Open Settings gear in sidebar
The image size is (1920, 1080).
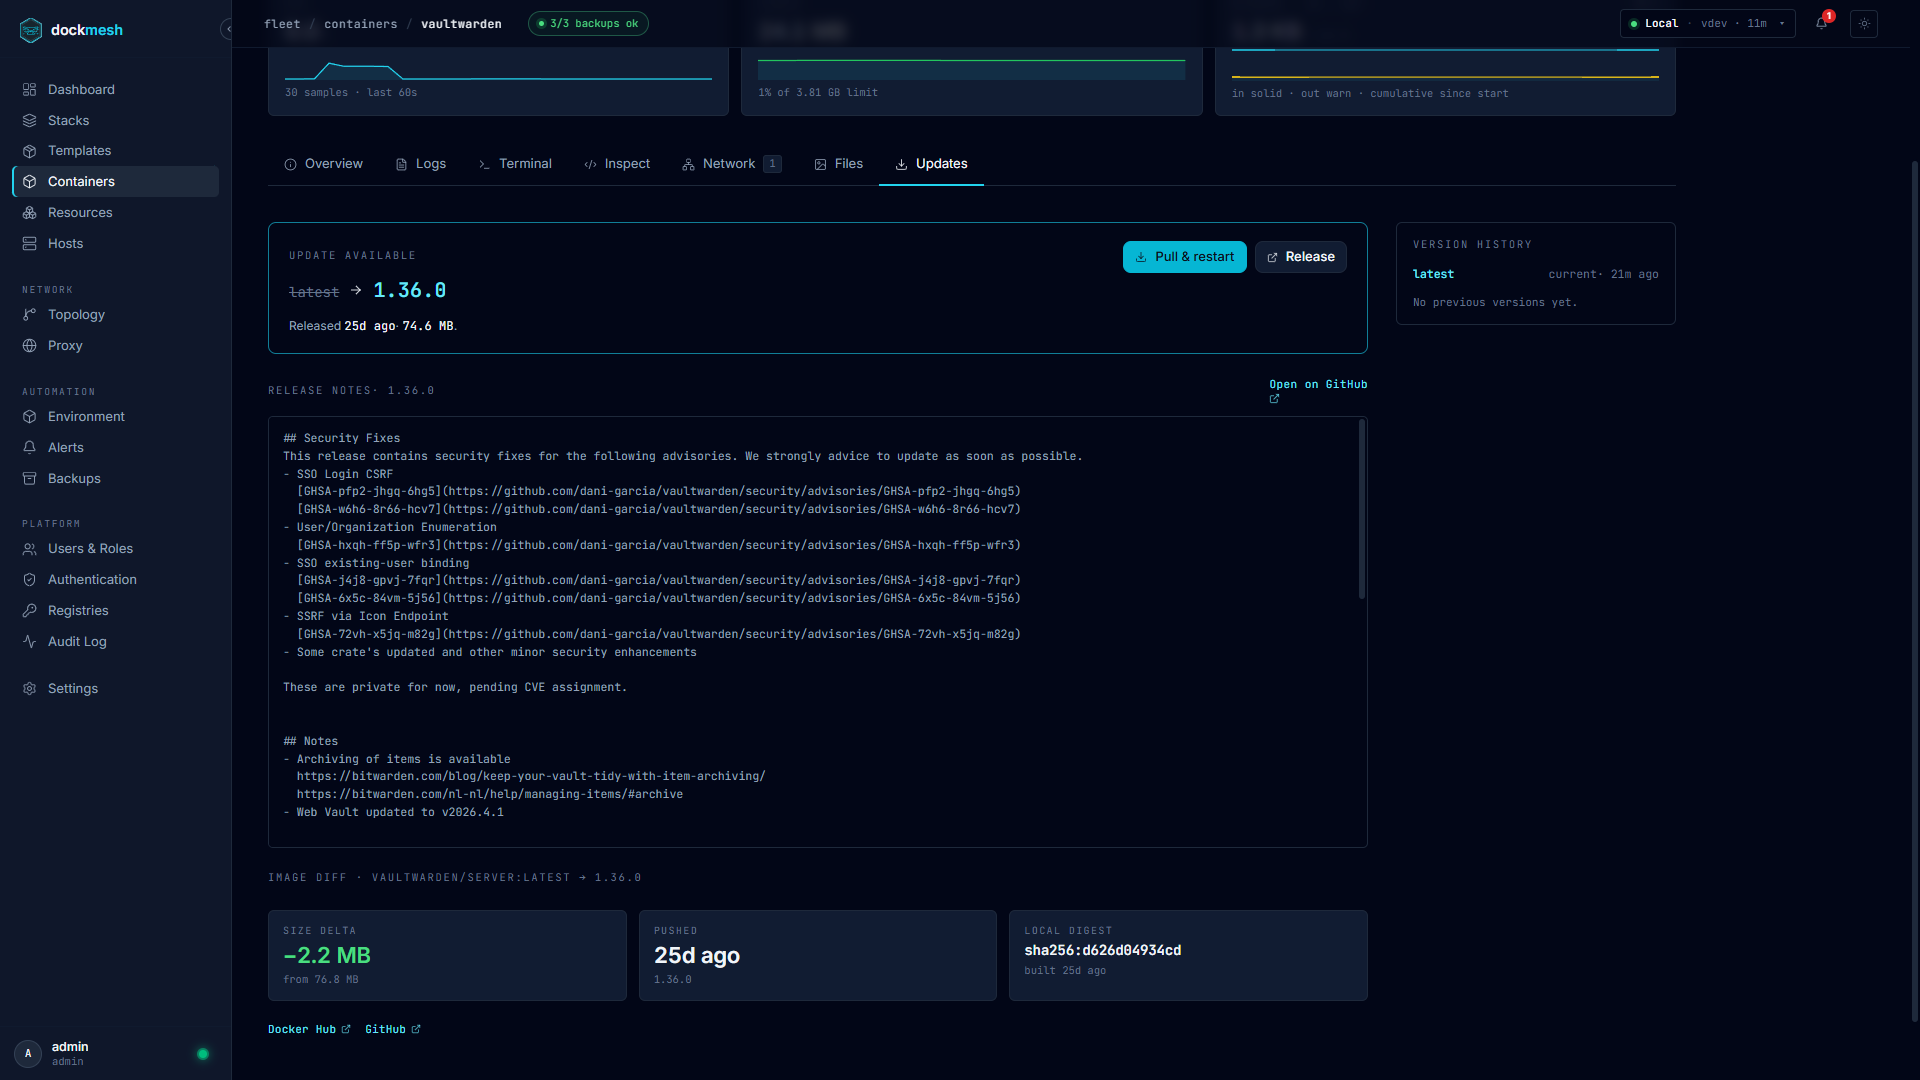30,688
